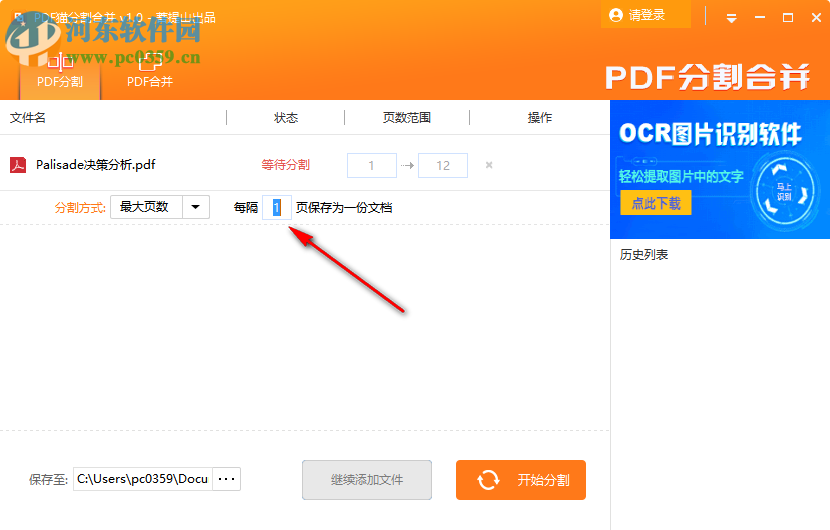Viewport: 830px width, 530px height.
Task: Open the 分割方式 最大页数 dropdown
Action: (160, 207)
